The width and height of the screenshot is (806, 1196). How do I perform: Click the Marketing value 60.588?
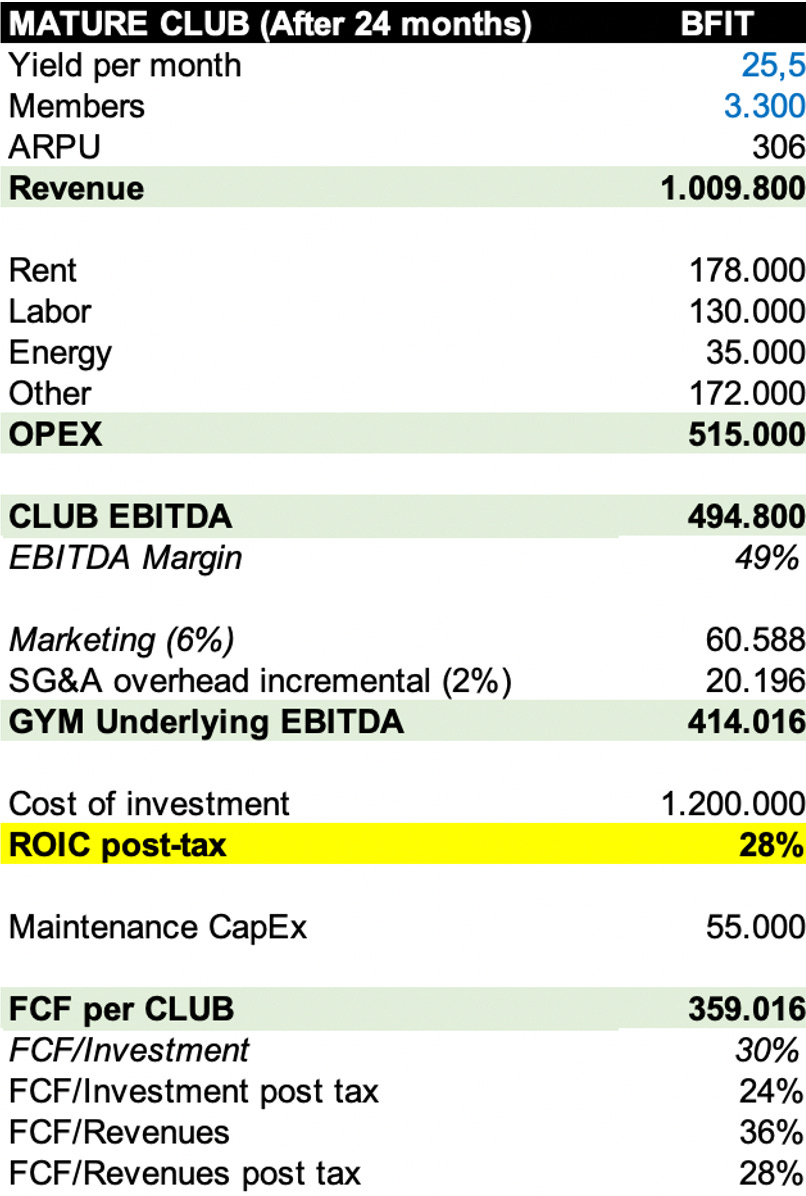[x=755, y=640]
